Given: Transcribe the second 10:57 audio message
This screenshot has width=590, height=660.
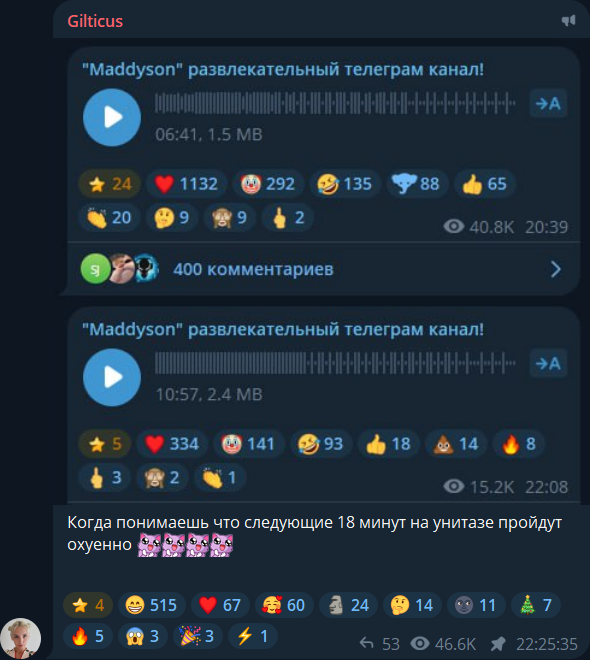Looking at the screenshot, I should (x=548, y=363).
